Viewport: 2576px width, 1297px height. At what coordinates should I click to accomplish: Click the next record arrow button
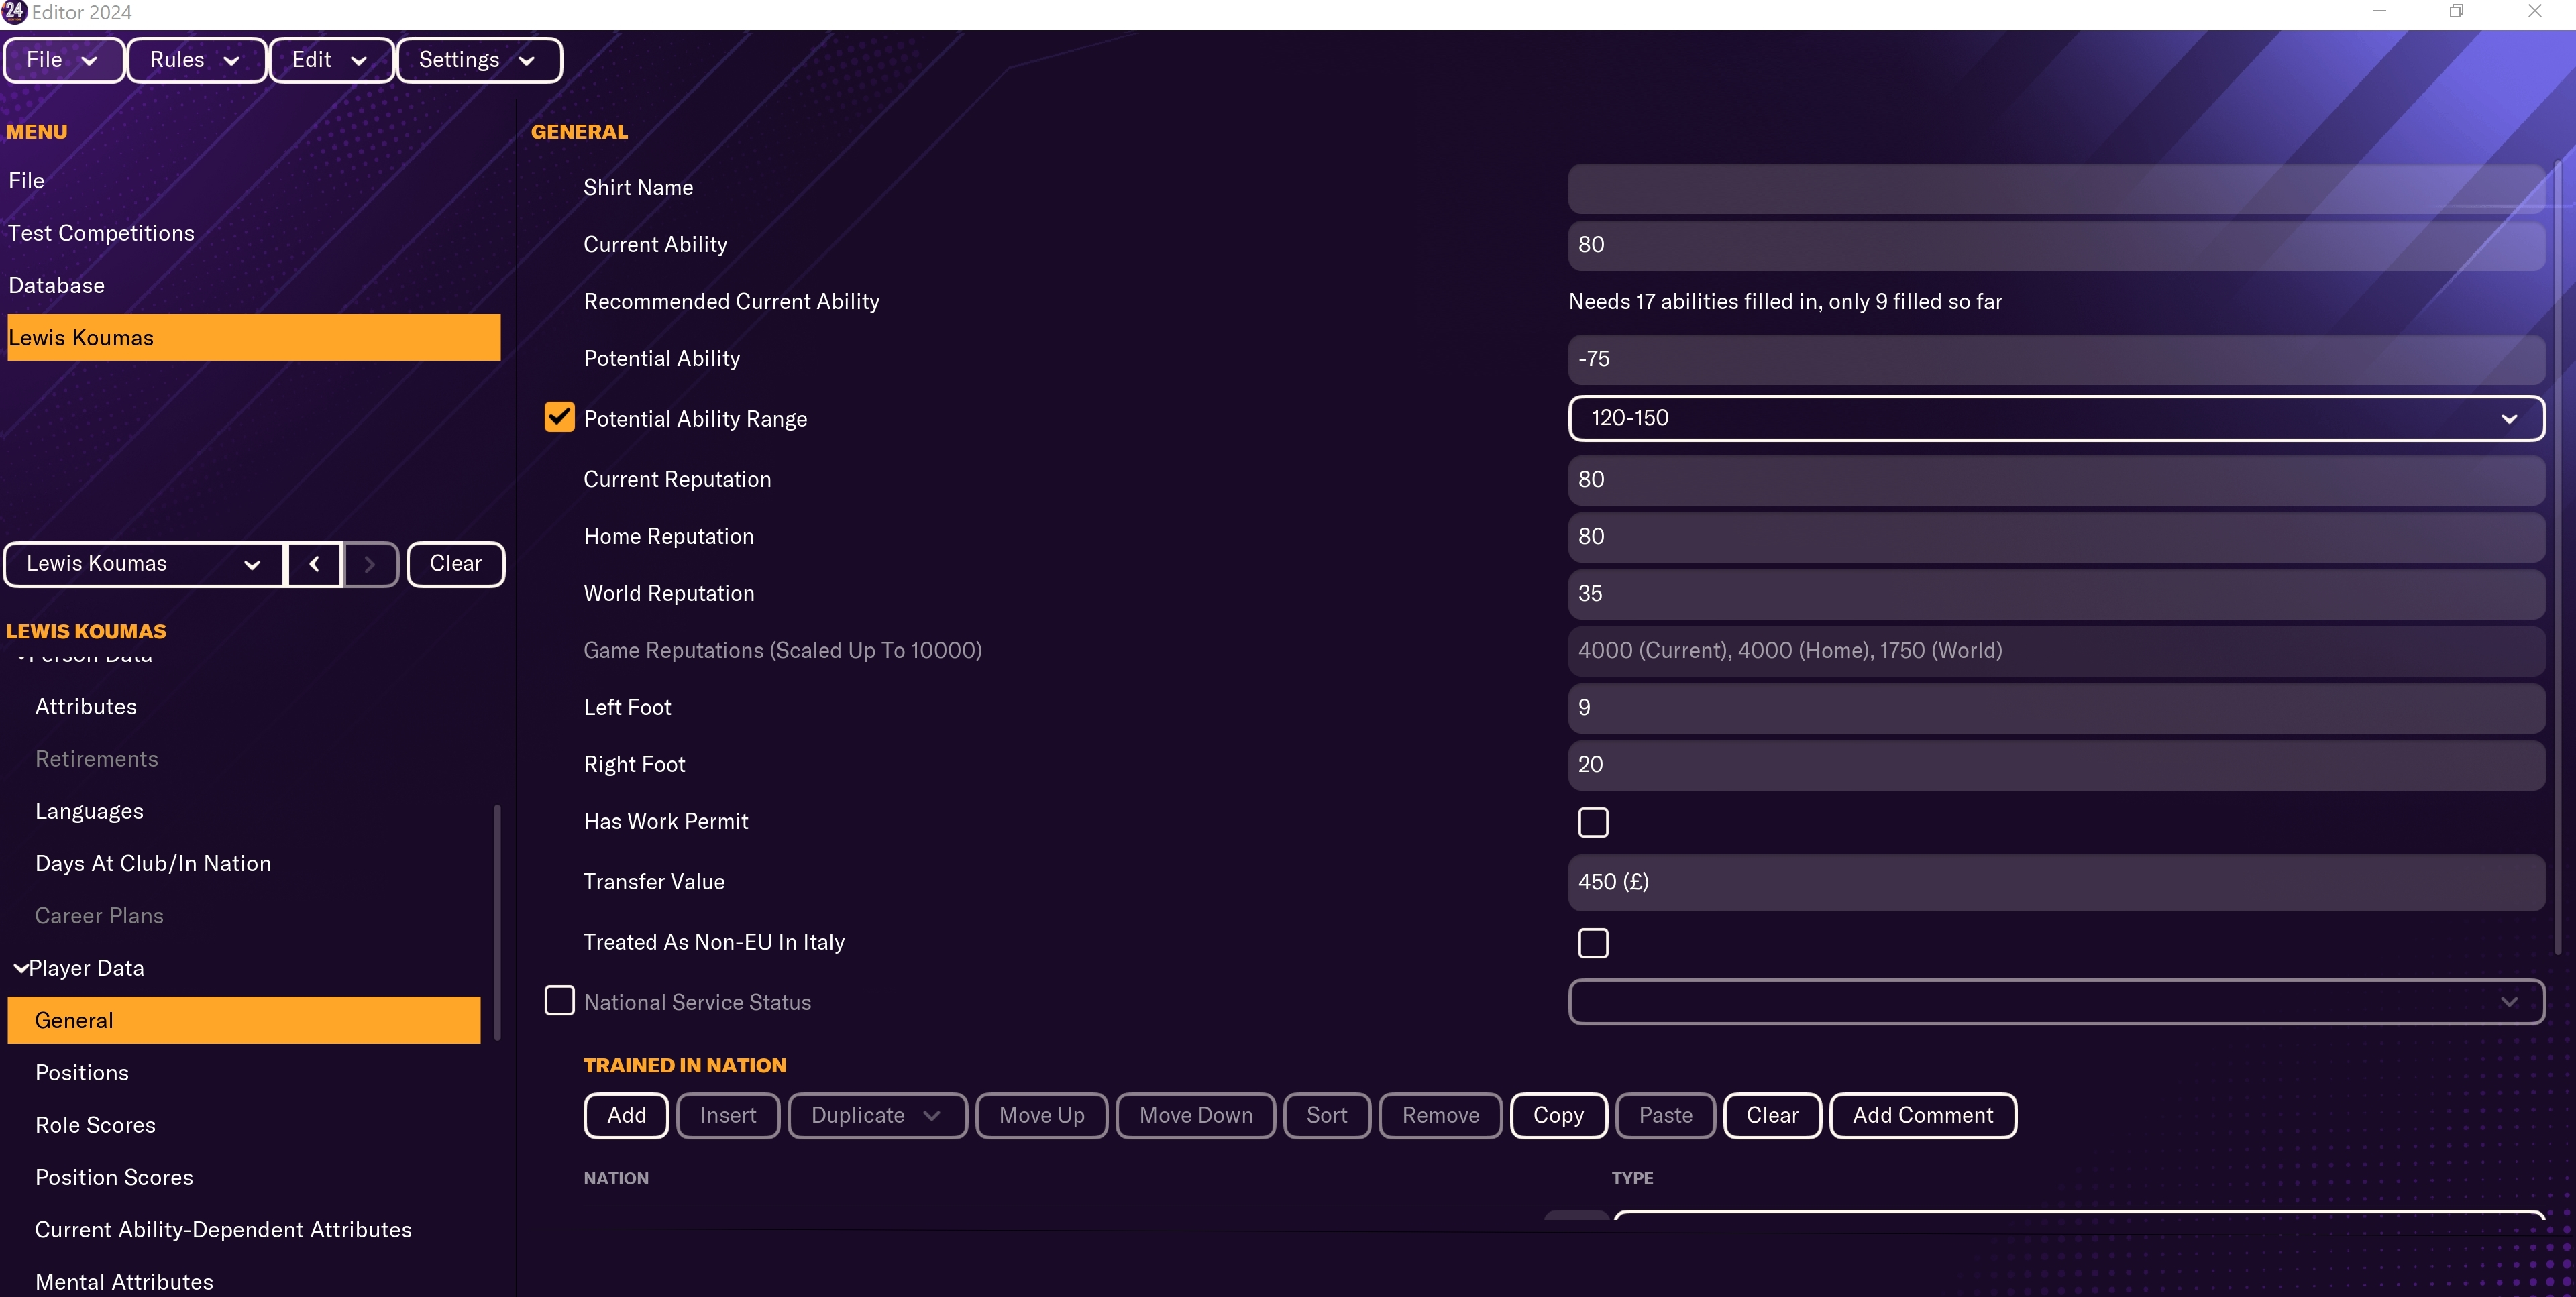(x=370, y=564)
